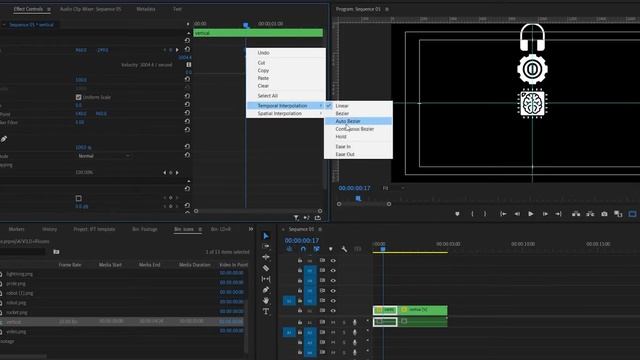Expand the Spatial Interpolation submenu
640x360 pixels.
click(285, 113)
